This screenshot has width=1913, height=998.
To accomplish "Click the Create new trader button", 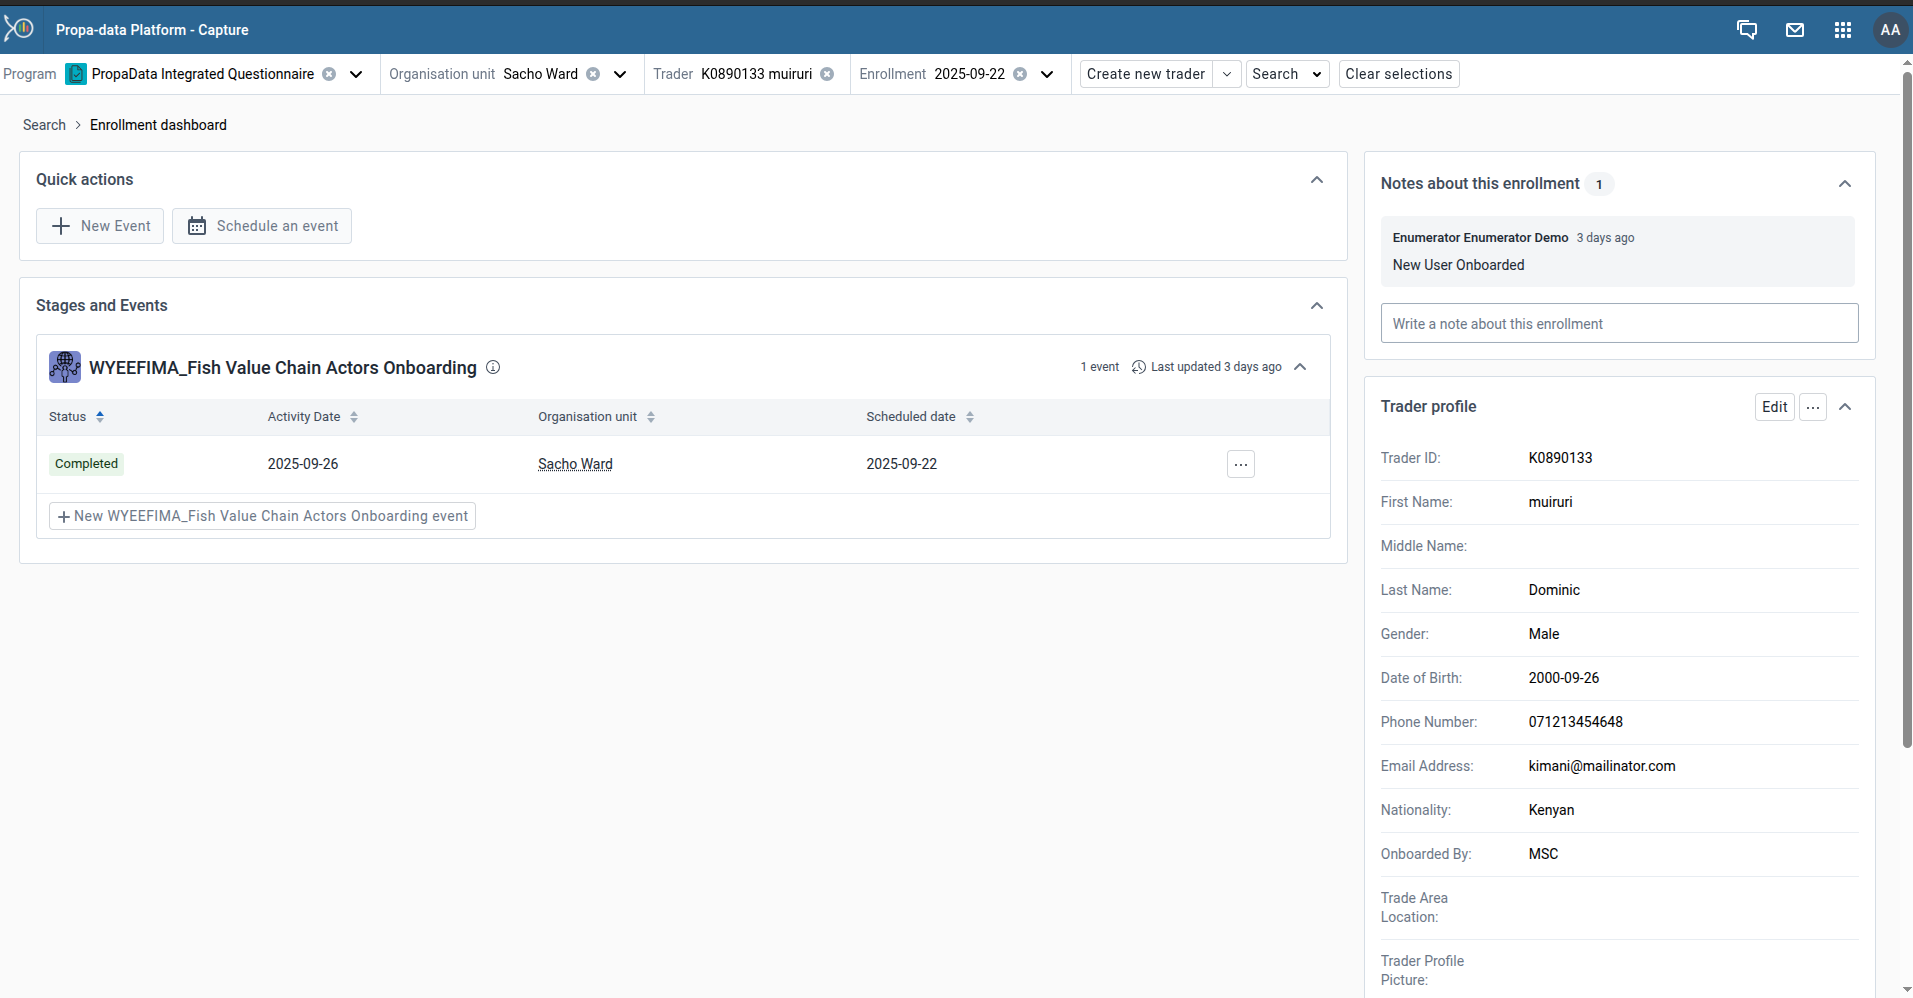I will (1145, 74).
